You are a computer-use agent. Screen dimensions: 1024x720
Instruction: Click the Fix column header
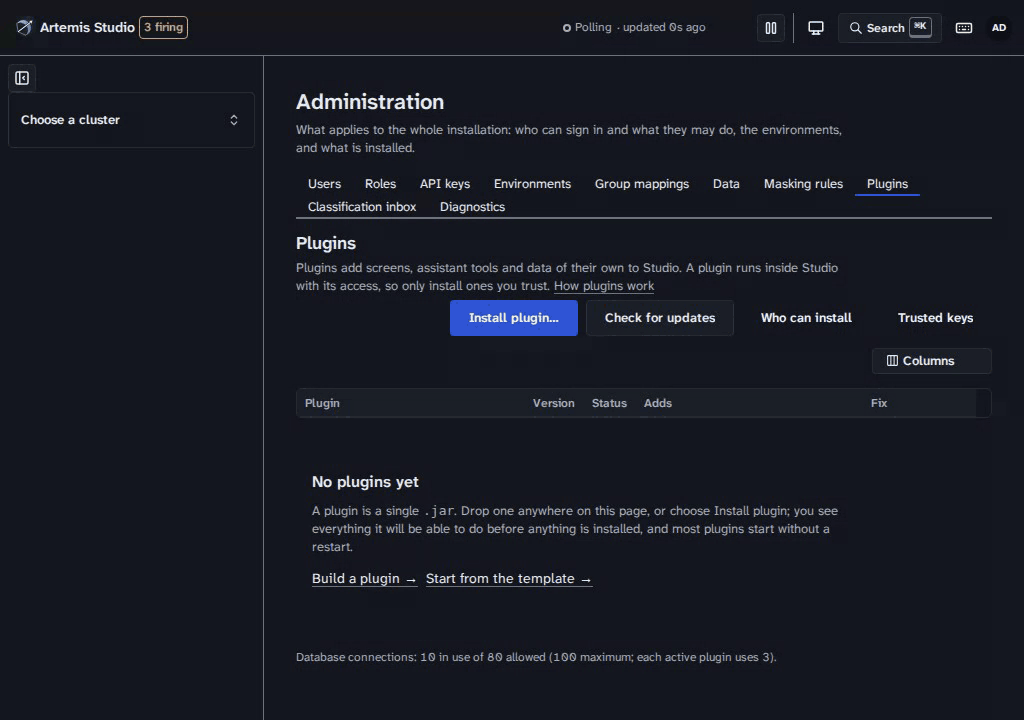click(x=878, y=404)
